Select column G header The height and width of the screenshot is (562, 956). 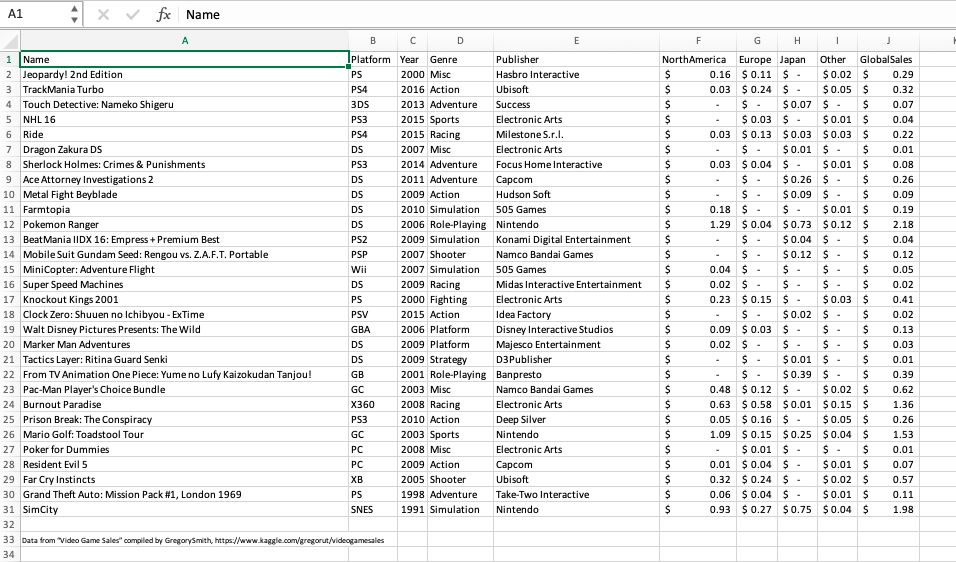pyautogui.click(x=757, y=41)
